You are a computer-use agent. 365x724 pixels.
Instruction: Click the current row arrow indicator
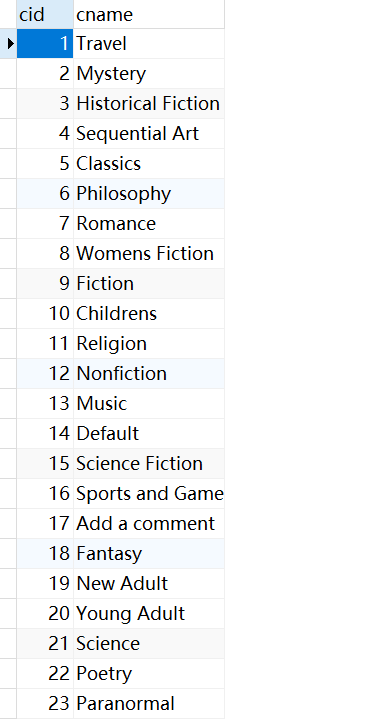(x=11, y=44)
